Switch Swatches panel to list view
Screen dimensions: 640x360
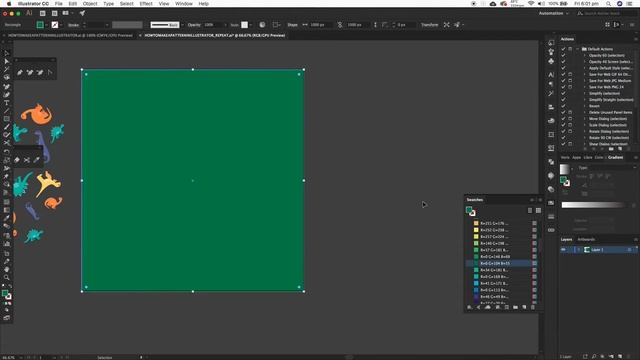(530, 211)
